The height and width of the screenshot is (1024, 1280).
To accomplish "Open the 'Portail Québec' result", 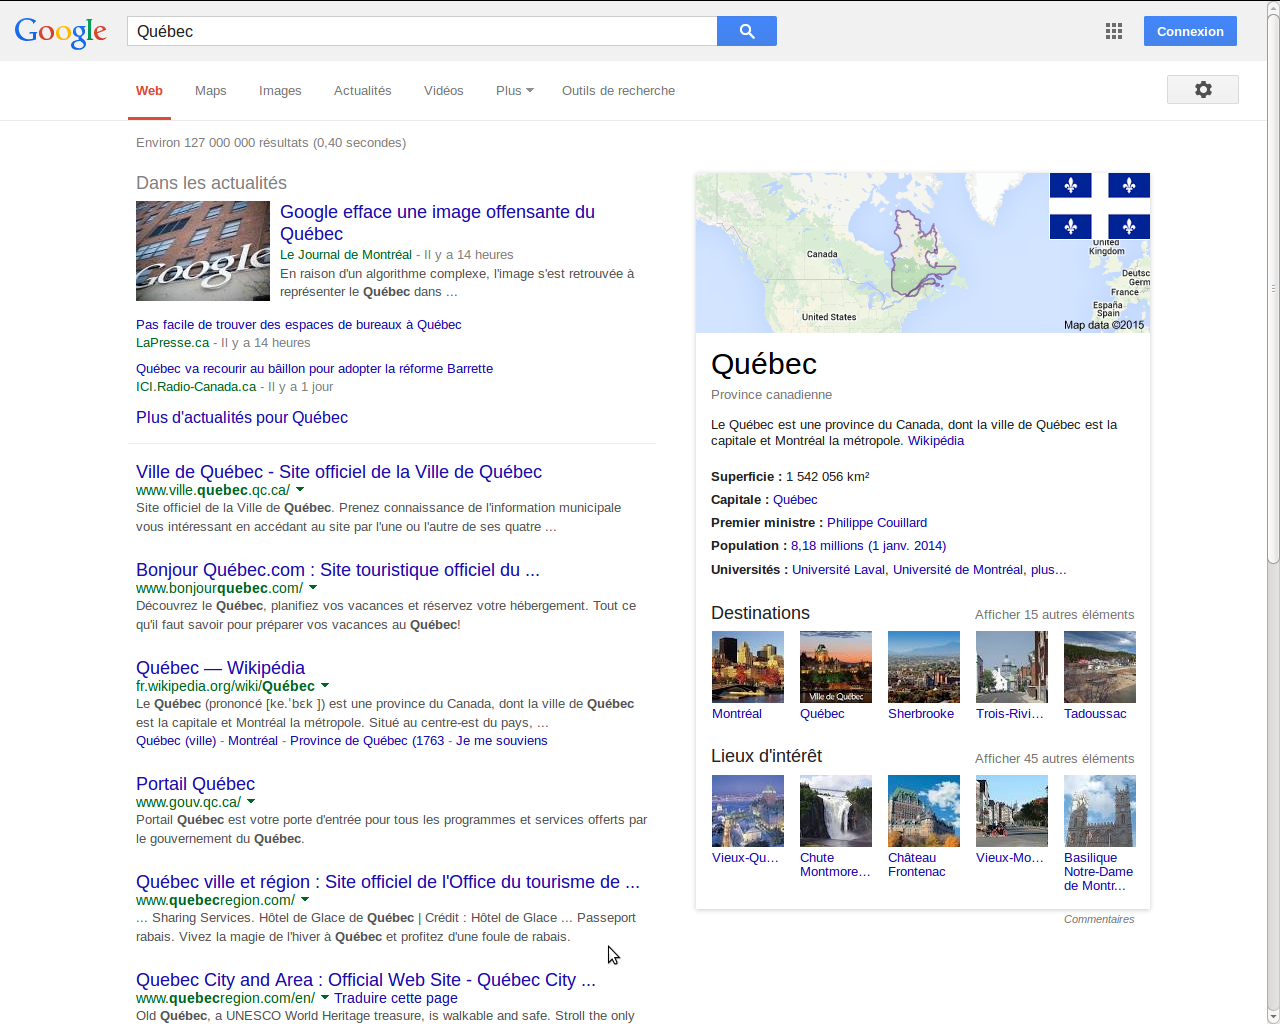I will pos(195,784).
